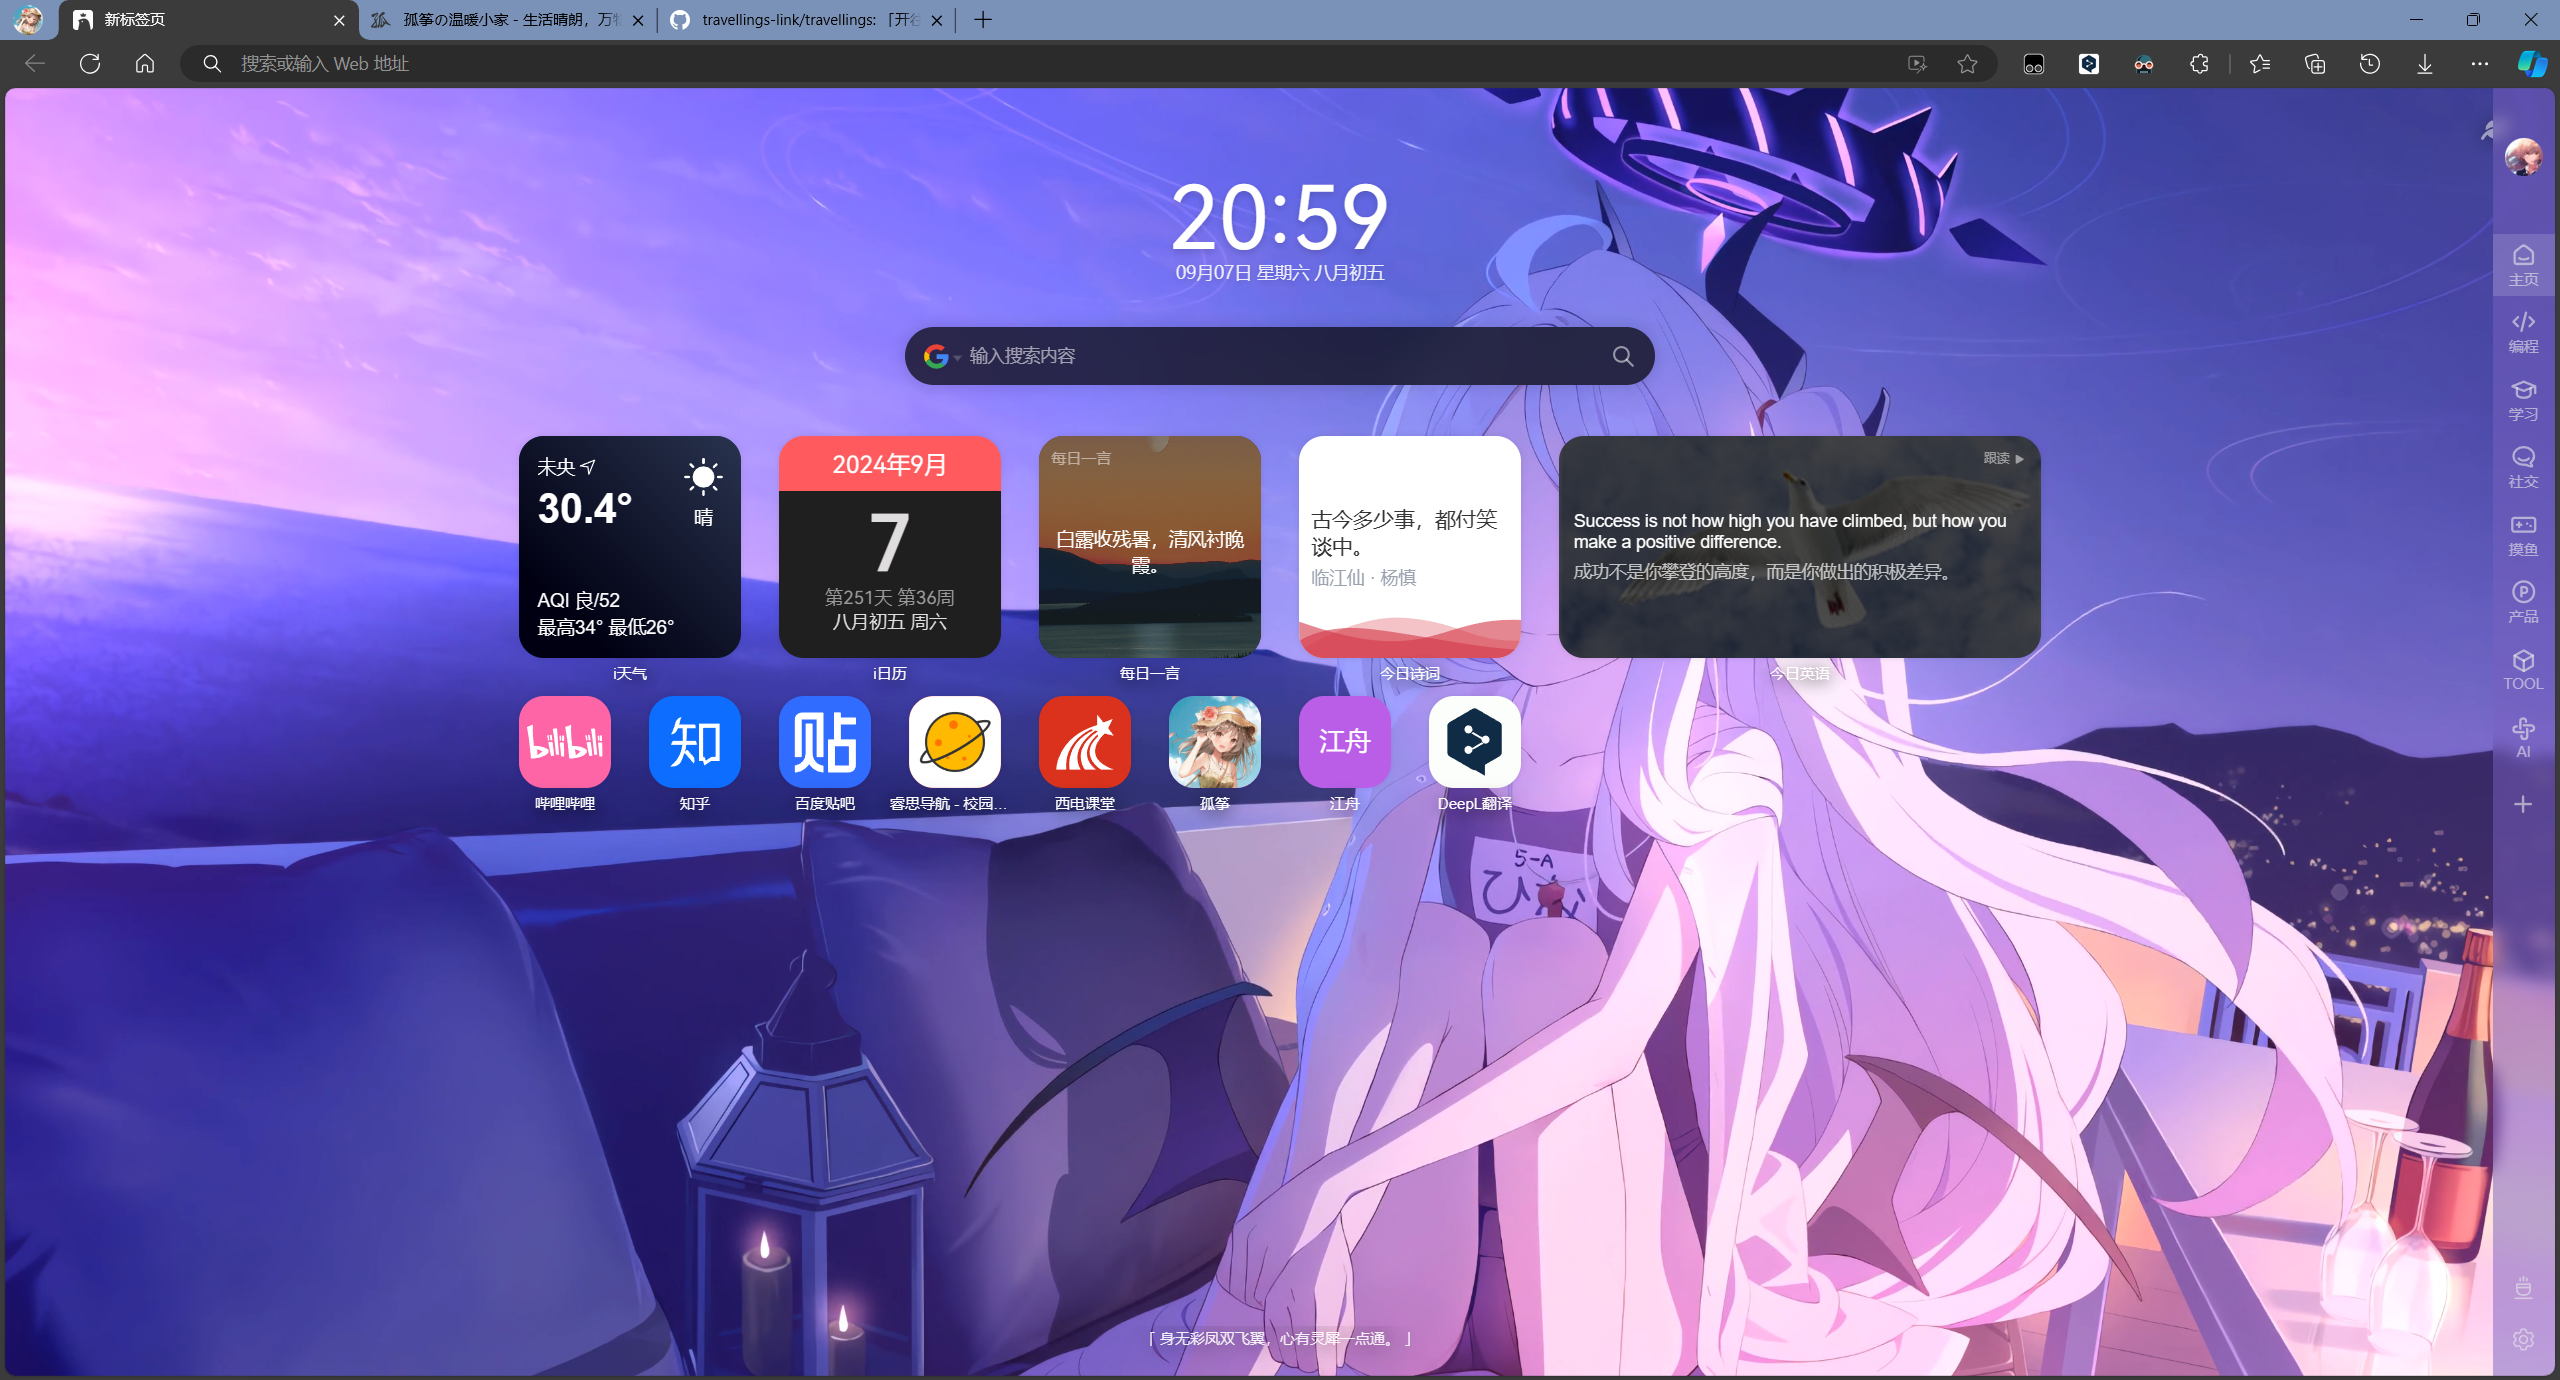Image resolution: width=2560 pixels, height=1380 pixels.
Task: Open the browser Settings and more menu
Action: tap(2480, 64)
